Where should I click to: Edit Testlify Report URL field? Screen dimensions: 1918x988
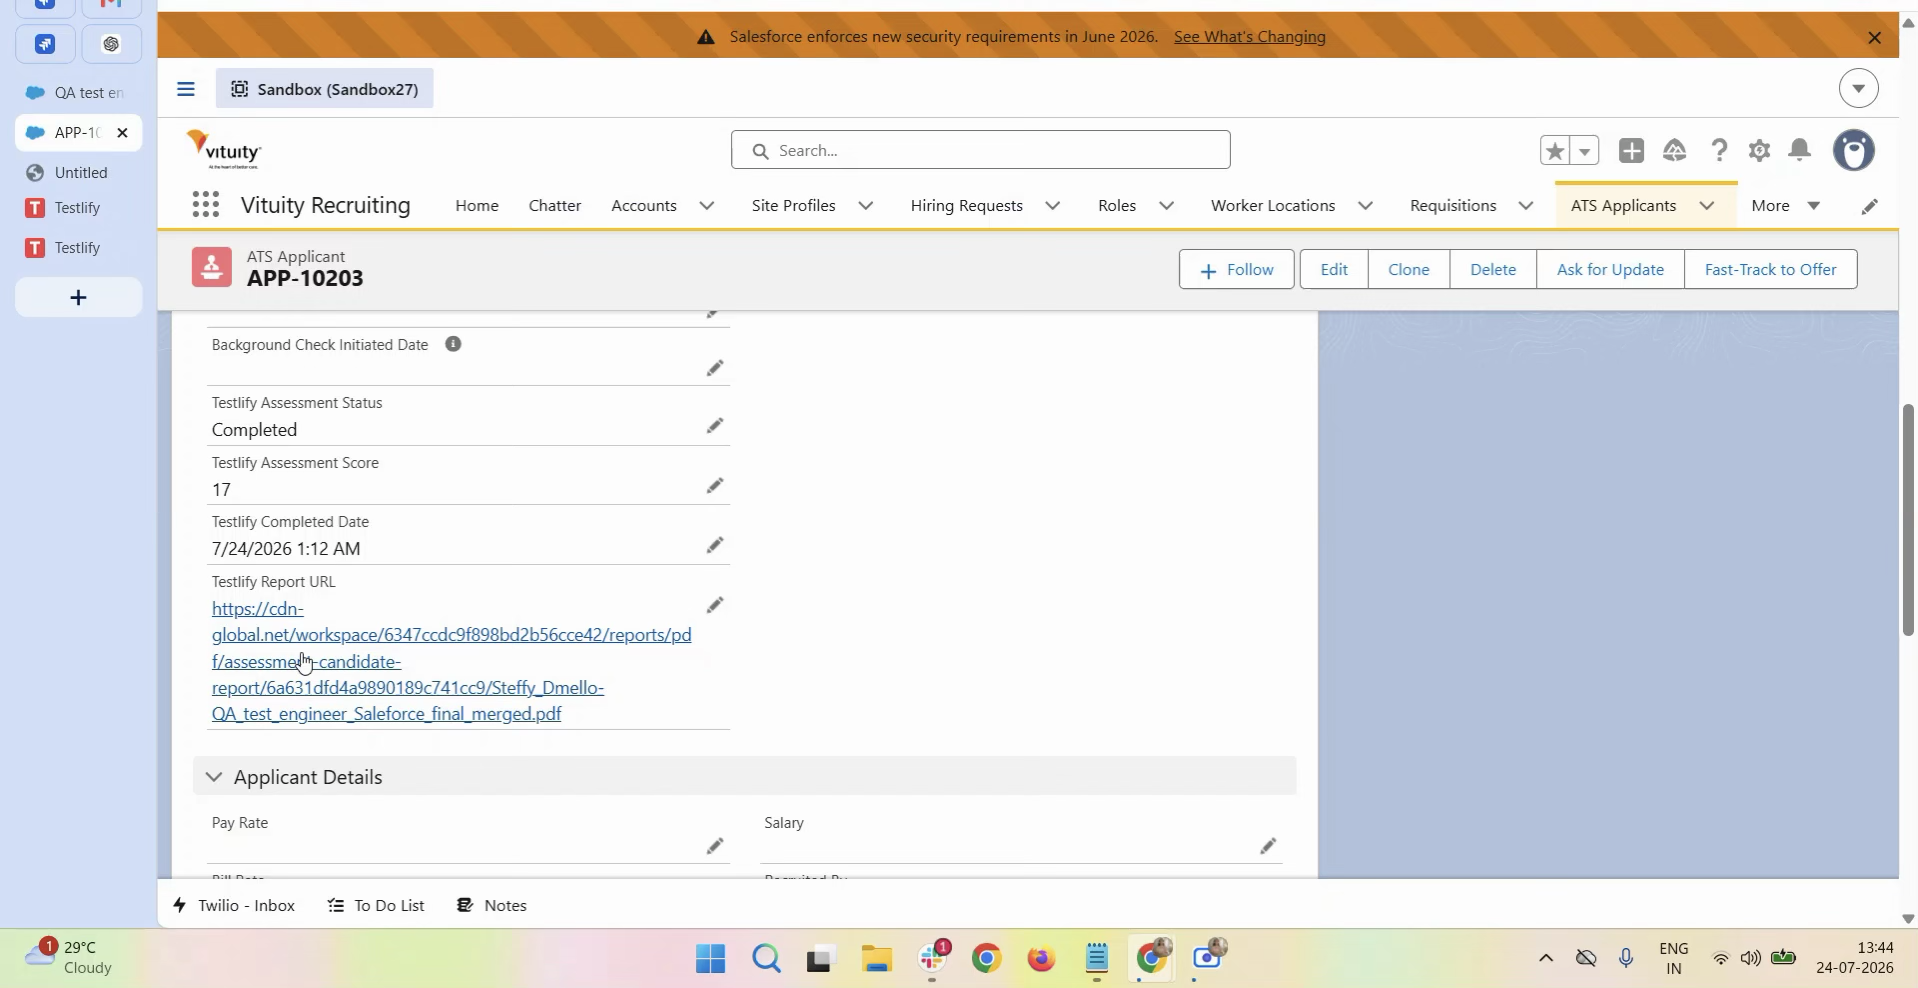[x=715, y=605]
